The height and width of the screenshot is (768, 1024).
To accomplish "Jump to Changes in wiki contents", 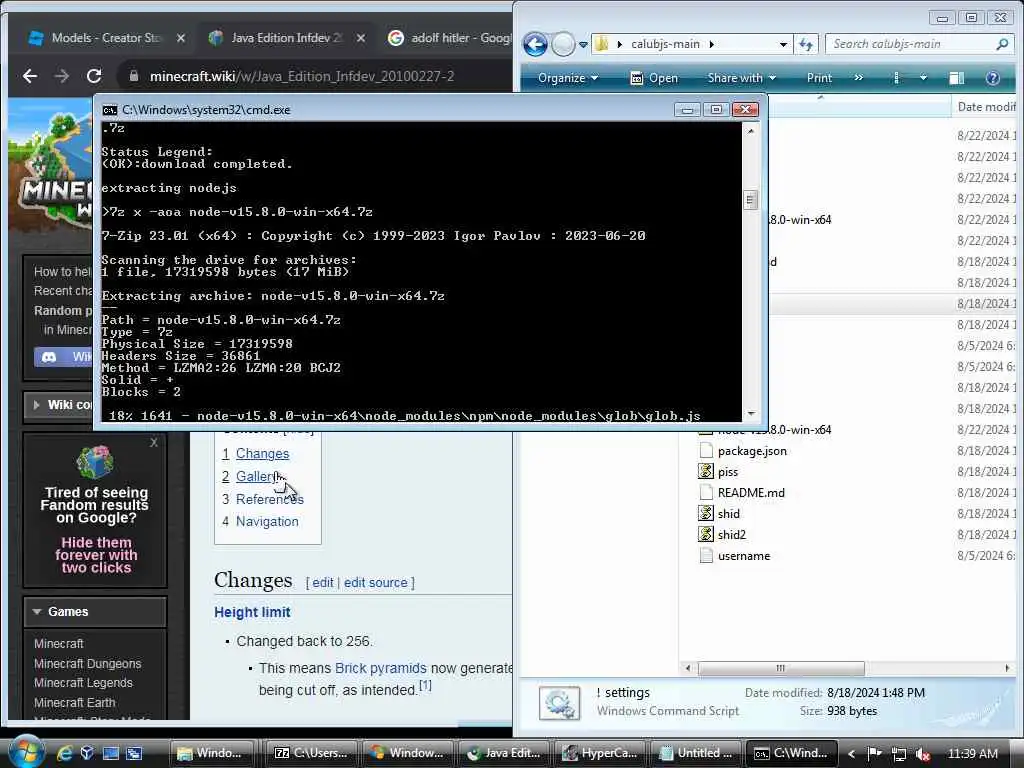I will coord(263,453).
